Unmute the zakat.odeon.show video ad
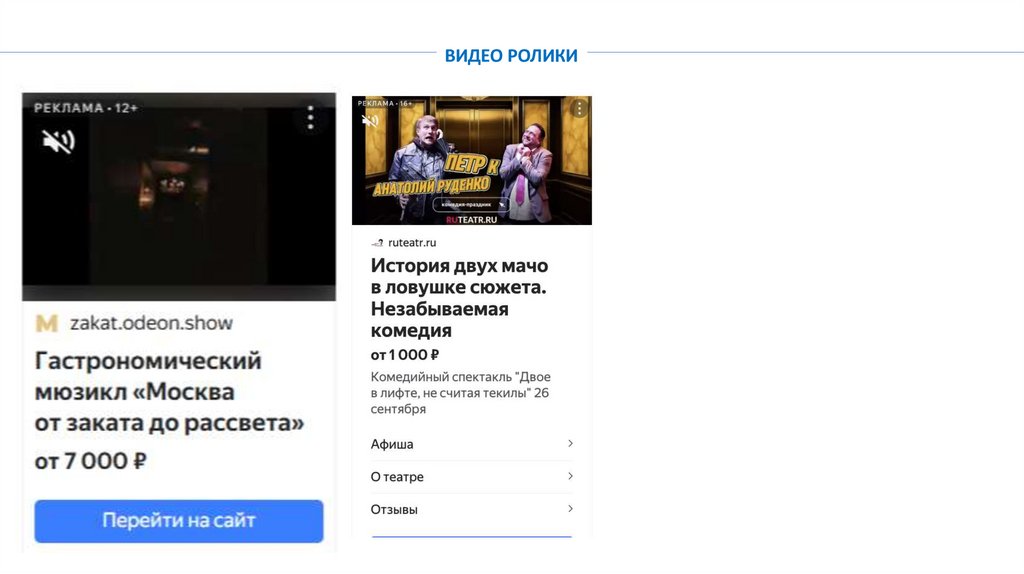The width and height of the screenshot is (1024, 574). (x=59, y=141)
